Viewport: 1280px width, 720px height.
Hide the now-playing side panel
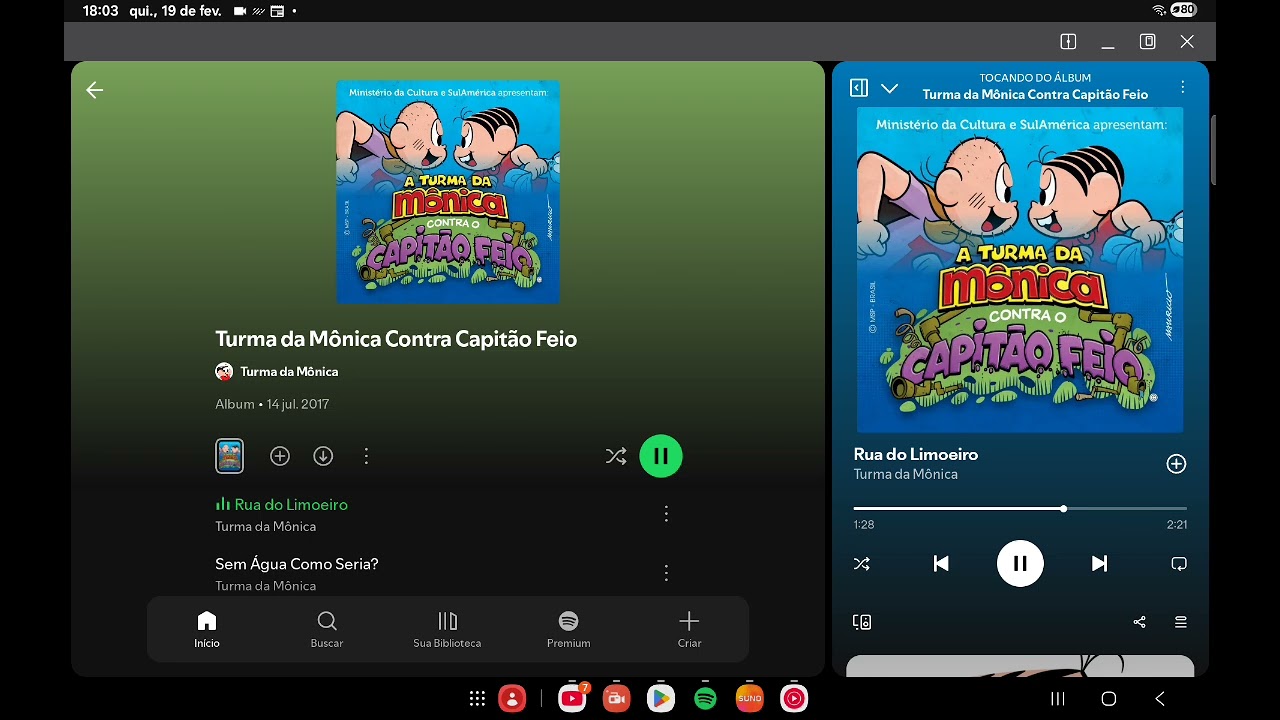click(859, 88)
